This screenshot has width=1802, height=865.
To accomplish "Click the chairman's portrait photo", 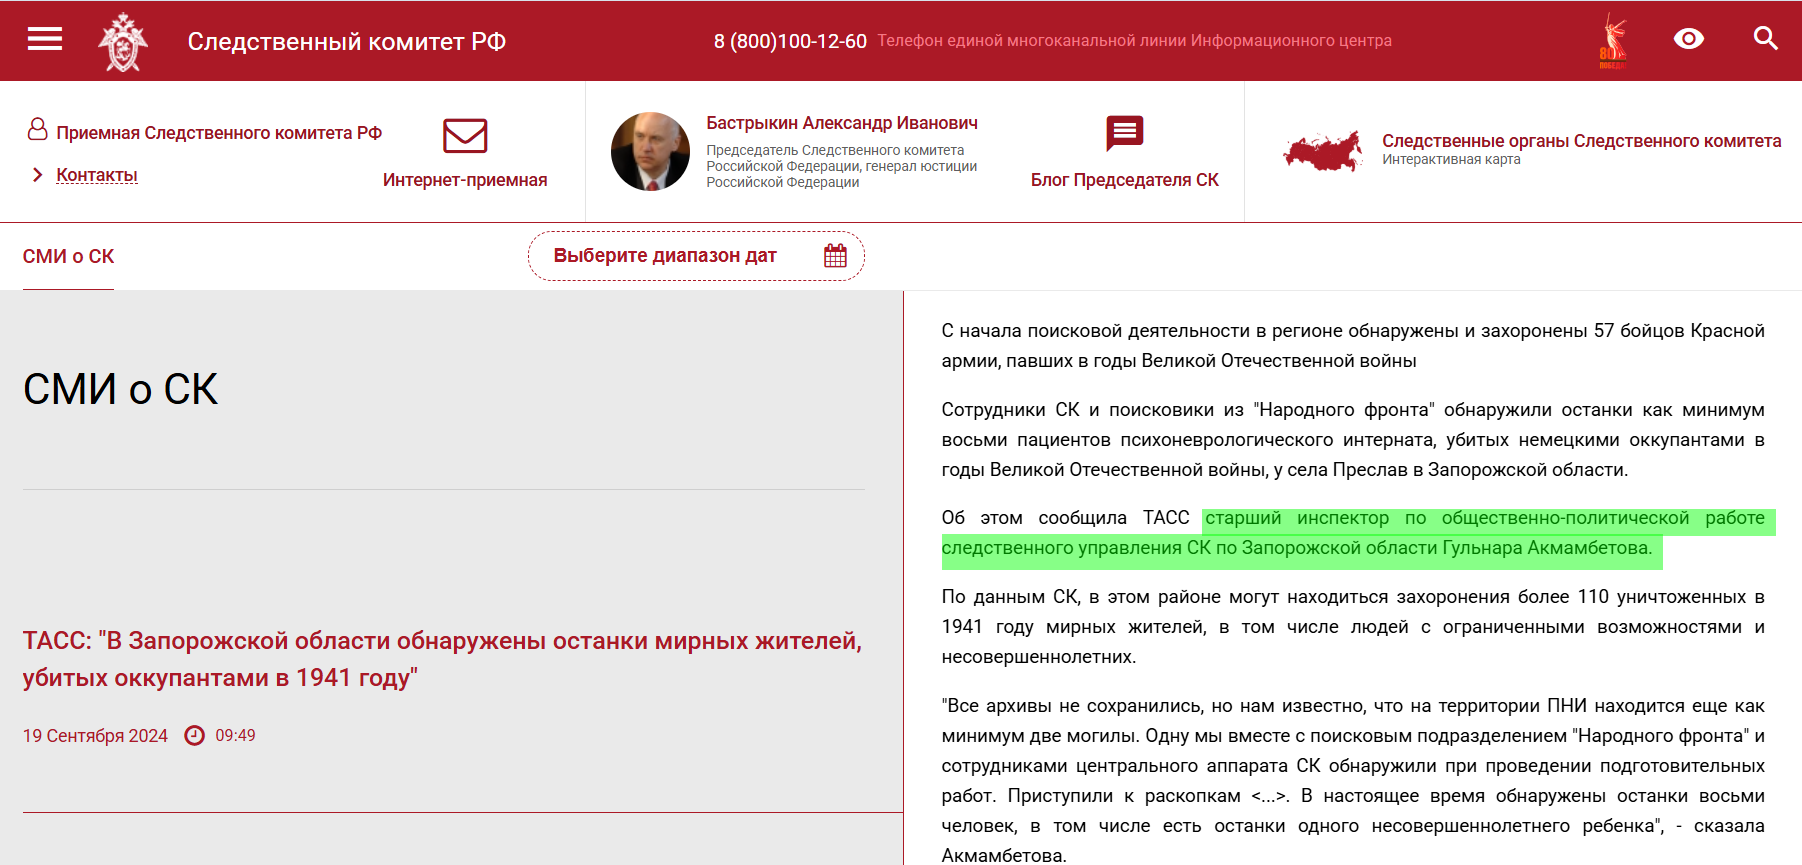I will [650, 152].
